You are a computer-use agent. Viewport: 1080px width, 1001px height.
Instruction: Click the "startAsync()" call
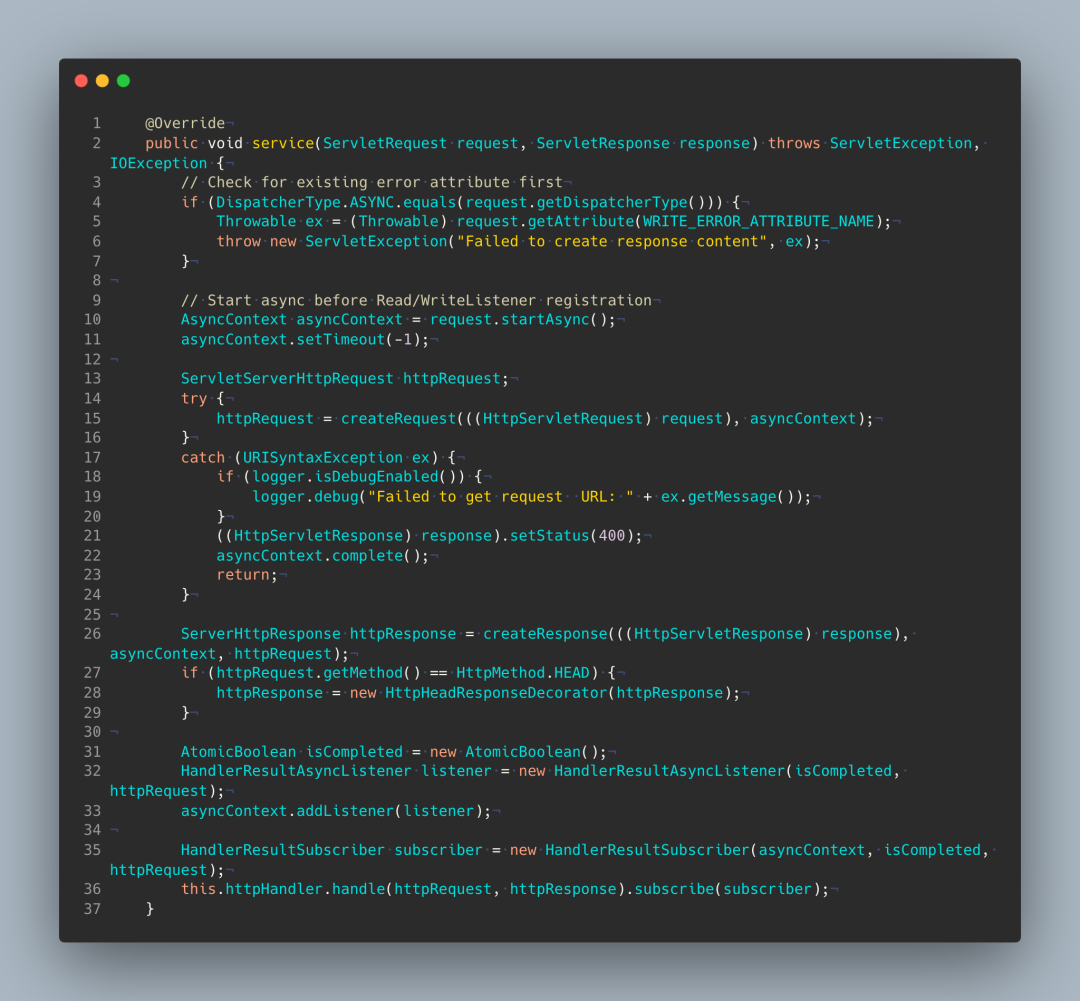(x=554, y=320)
